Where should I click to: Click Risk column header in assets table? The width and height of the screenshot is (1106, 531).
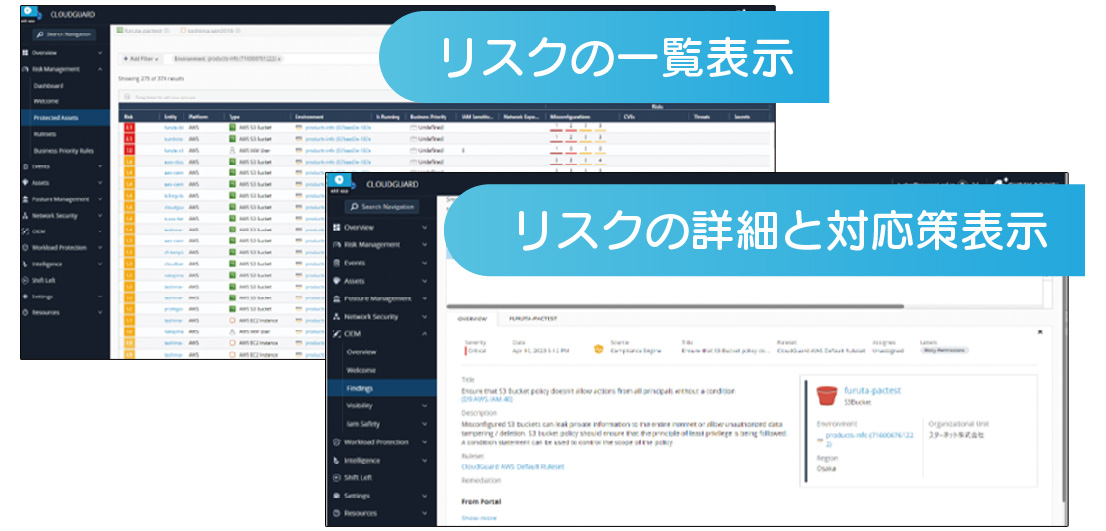(128, 116)
